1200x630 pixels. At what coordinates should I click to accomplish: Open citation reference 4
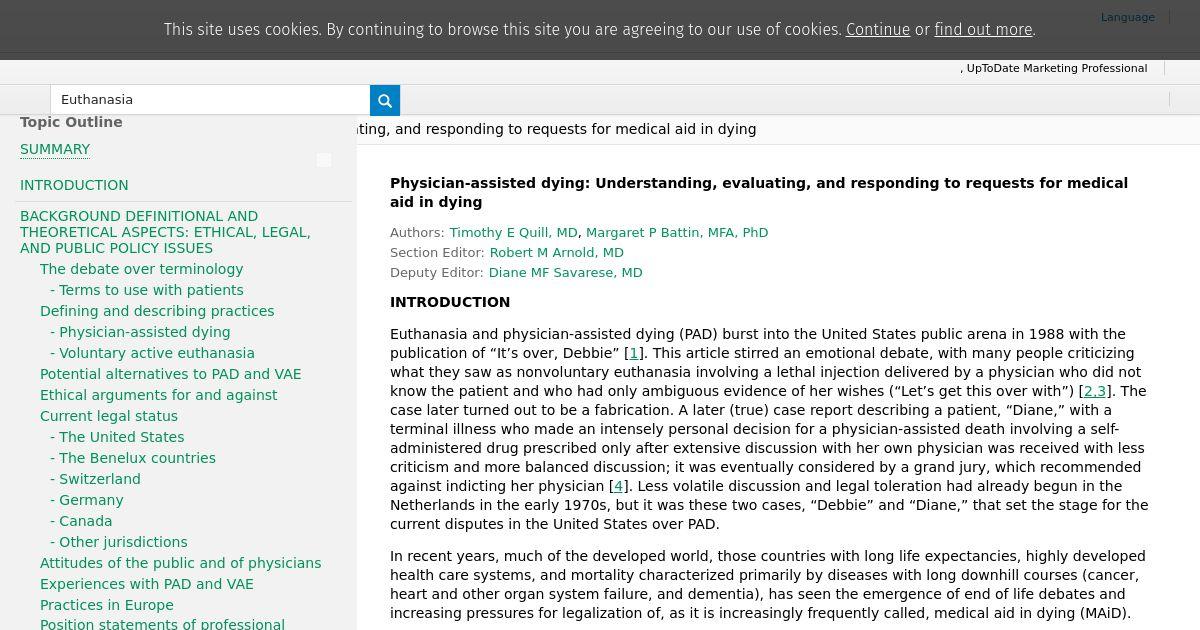click(x=618, y=486)
